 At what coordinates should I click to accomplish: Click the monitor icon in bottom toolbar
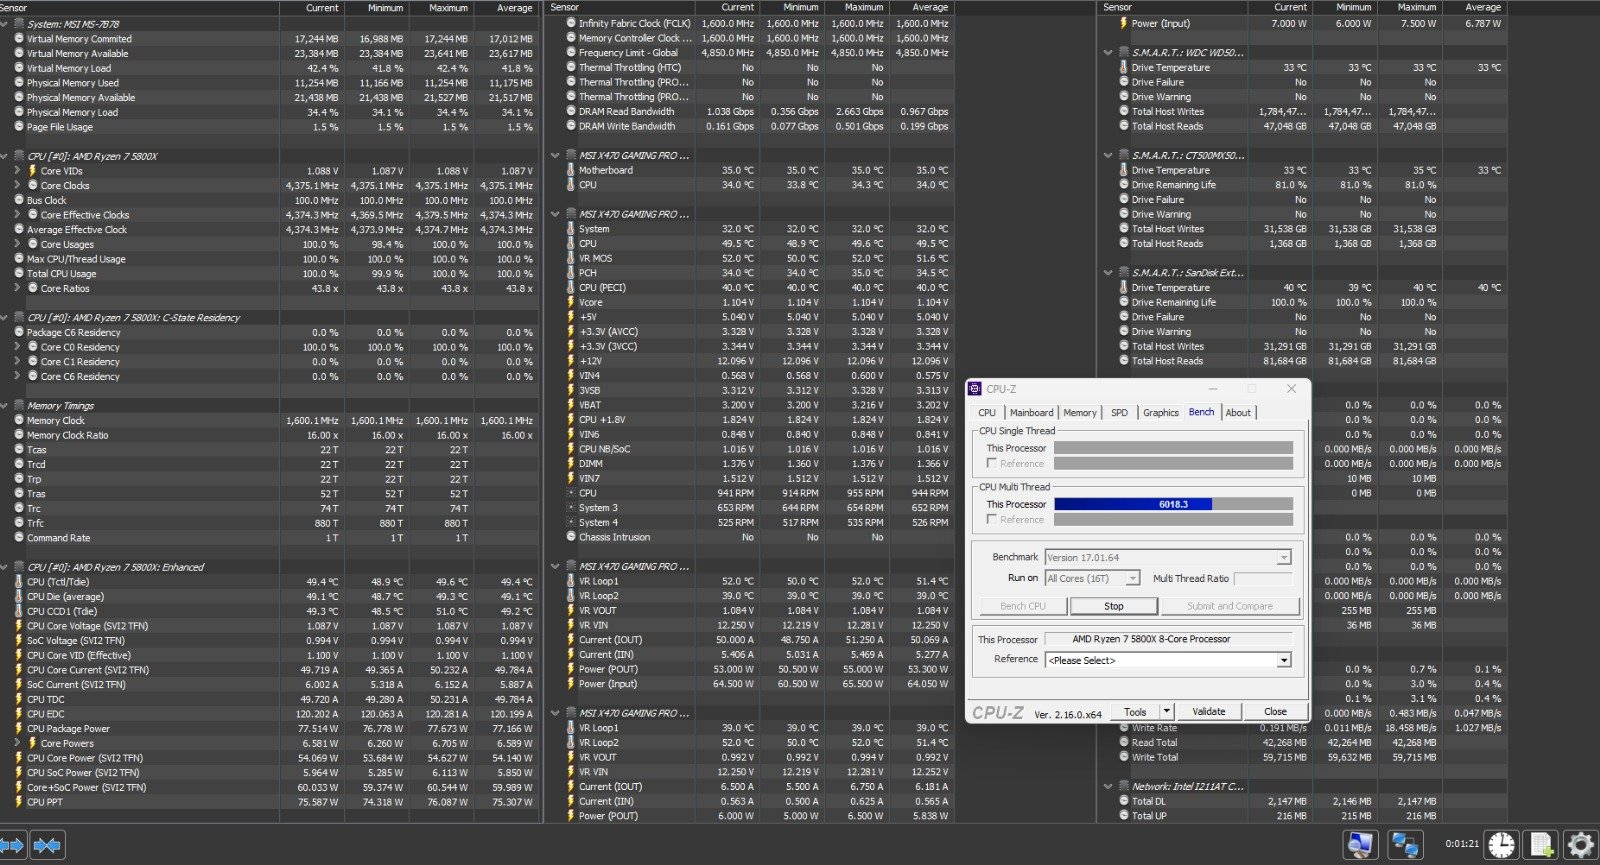[1360, 845]
